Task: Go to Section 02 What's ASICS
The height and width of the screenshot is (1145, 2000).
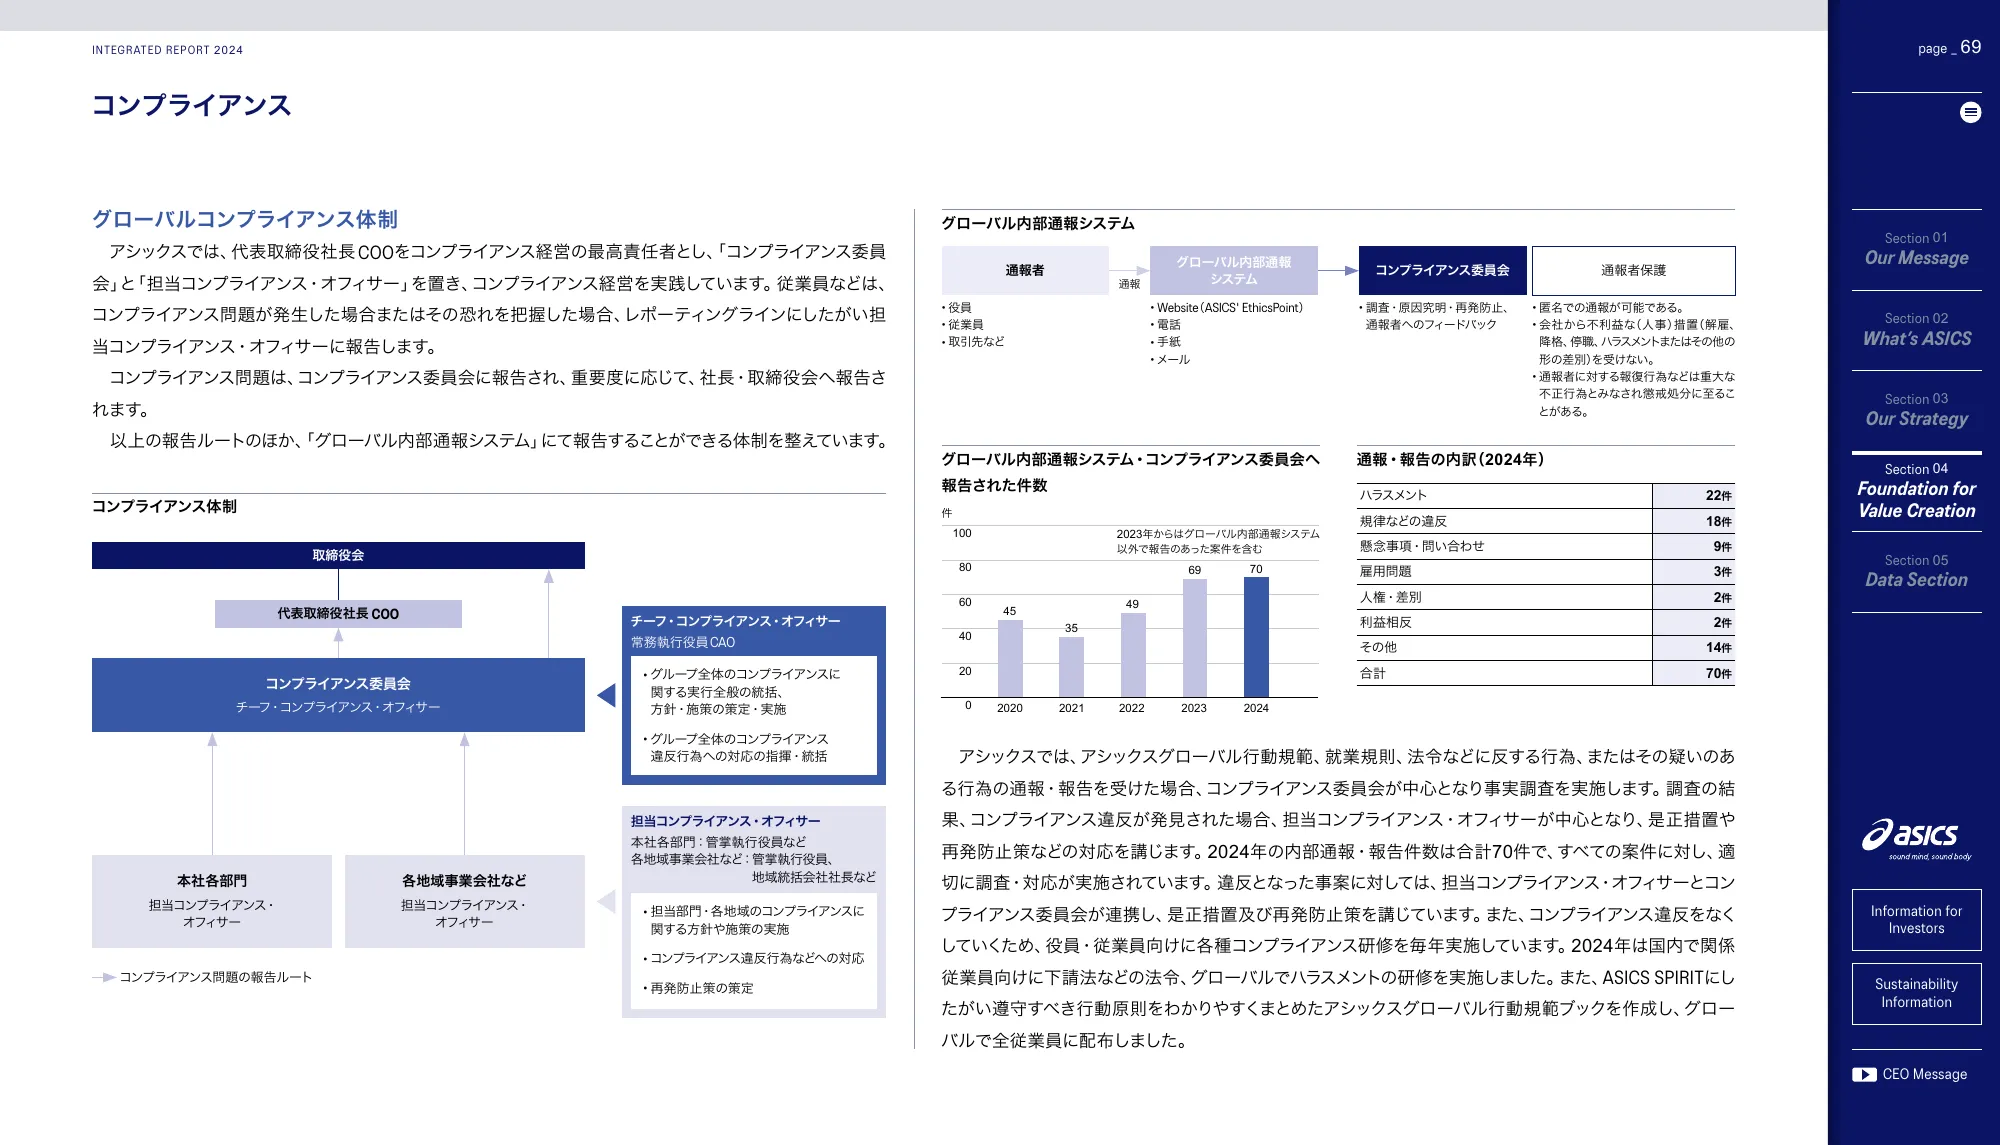Action: pyautogui.click(x=1916, y=330)
